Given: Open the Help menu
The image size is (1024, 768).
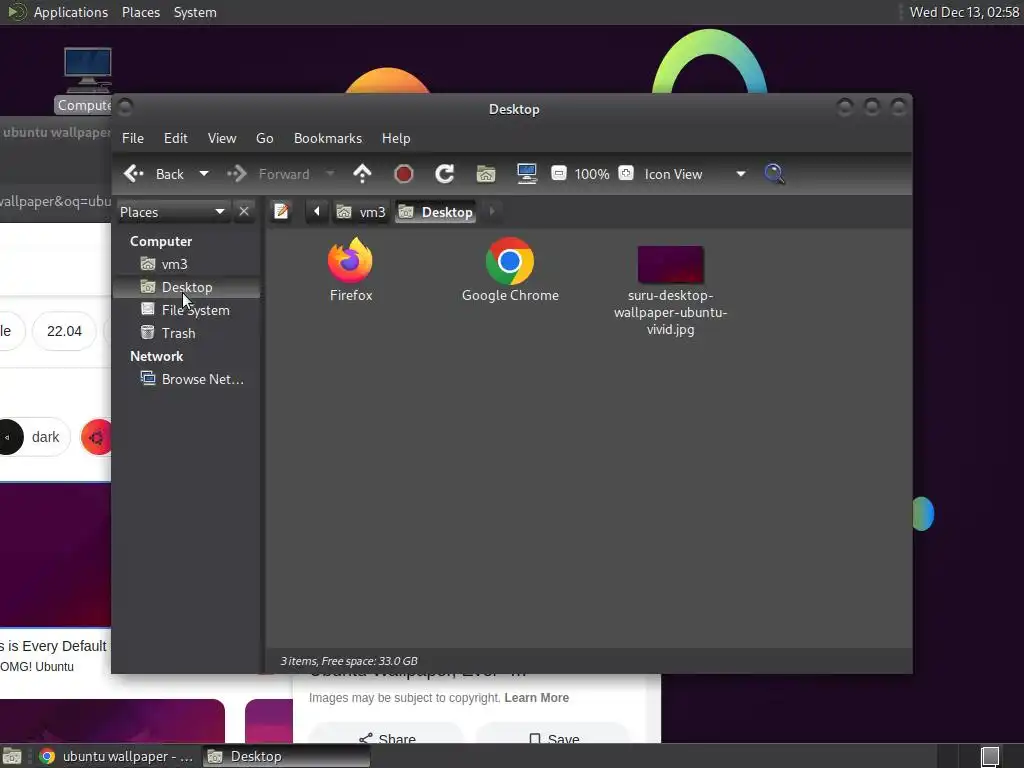Looking at the screenshot, I should [396, 138].
